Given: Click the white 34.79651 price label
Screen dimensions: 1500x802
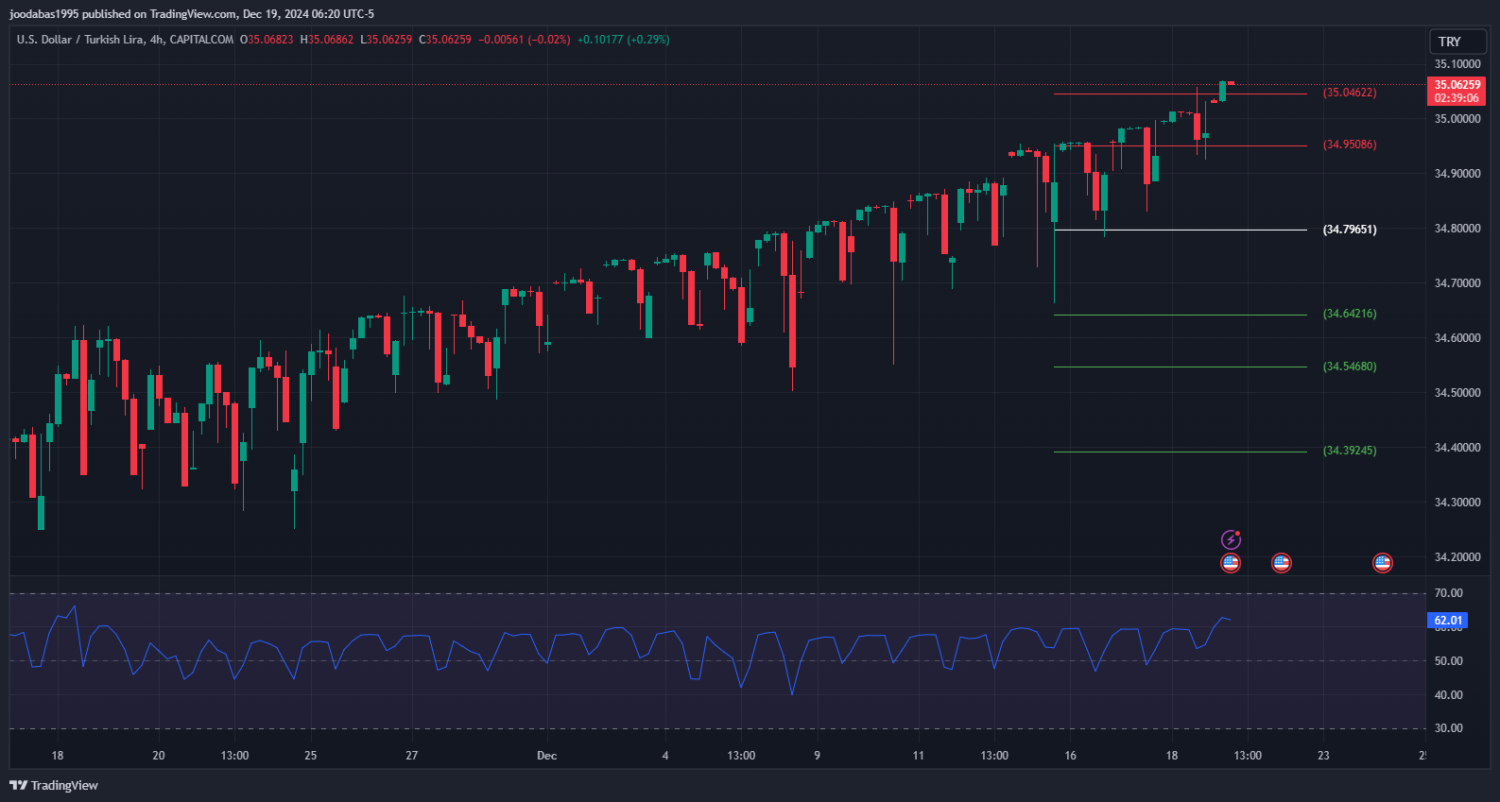Looking at the screenshot, I should (1350, 230).
